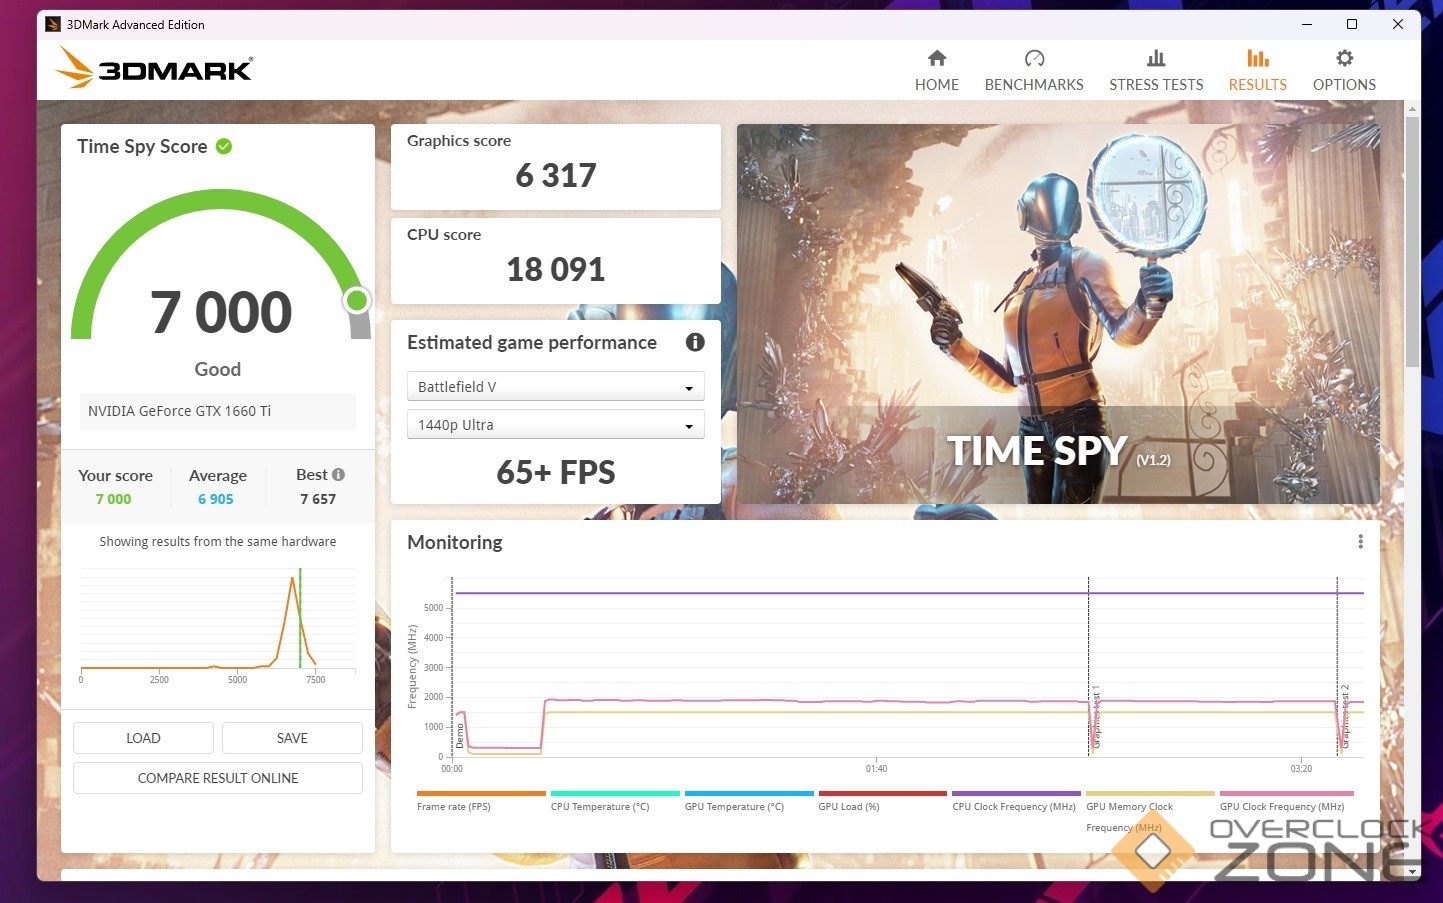Click the scrollbar down arrow
The image size is (1443, 903).
[1412, 871]
